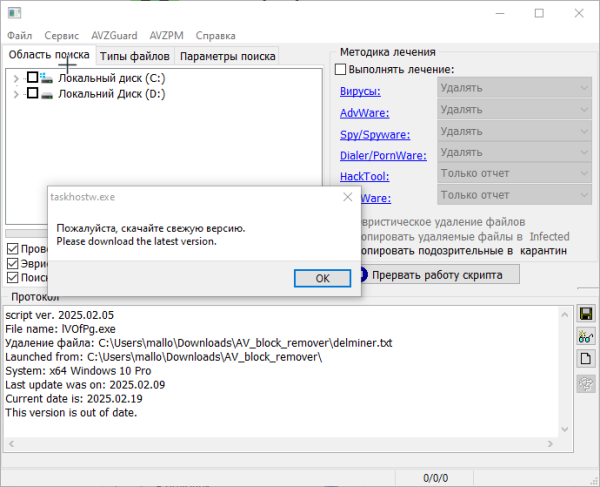Click protocol scrollbar up arrow
The width and height of the screenshot is (600, 487).
click(565, 314)
